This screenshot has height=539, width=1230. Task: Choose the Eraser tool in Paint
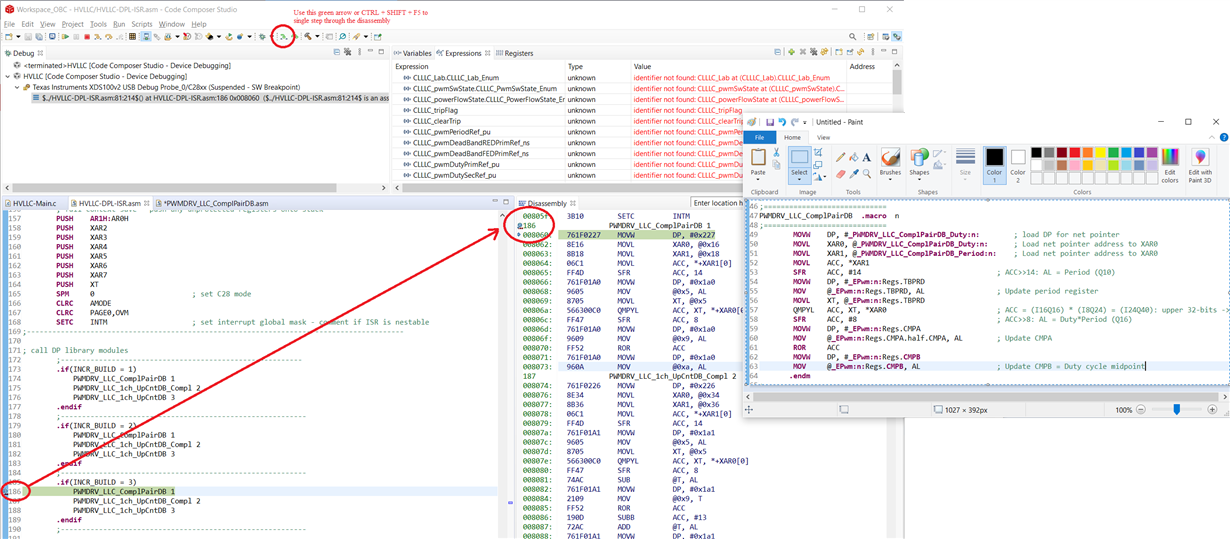click(x=839, y=173)
